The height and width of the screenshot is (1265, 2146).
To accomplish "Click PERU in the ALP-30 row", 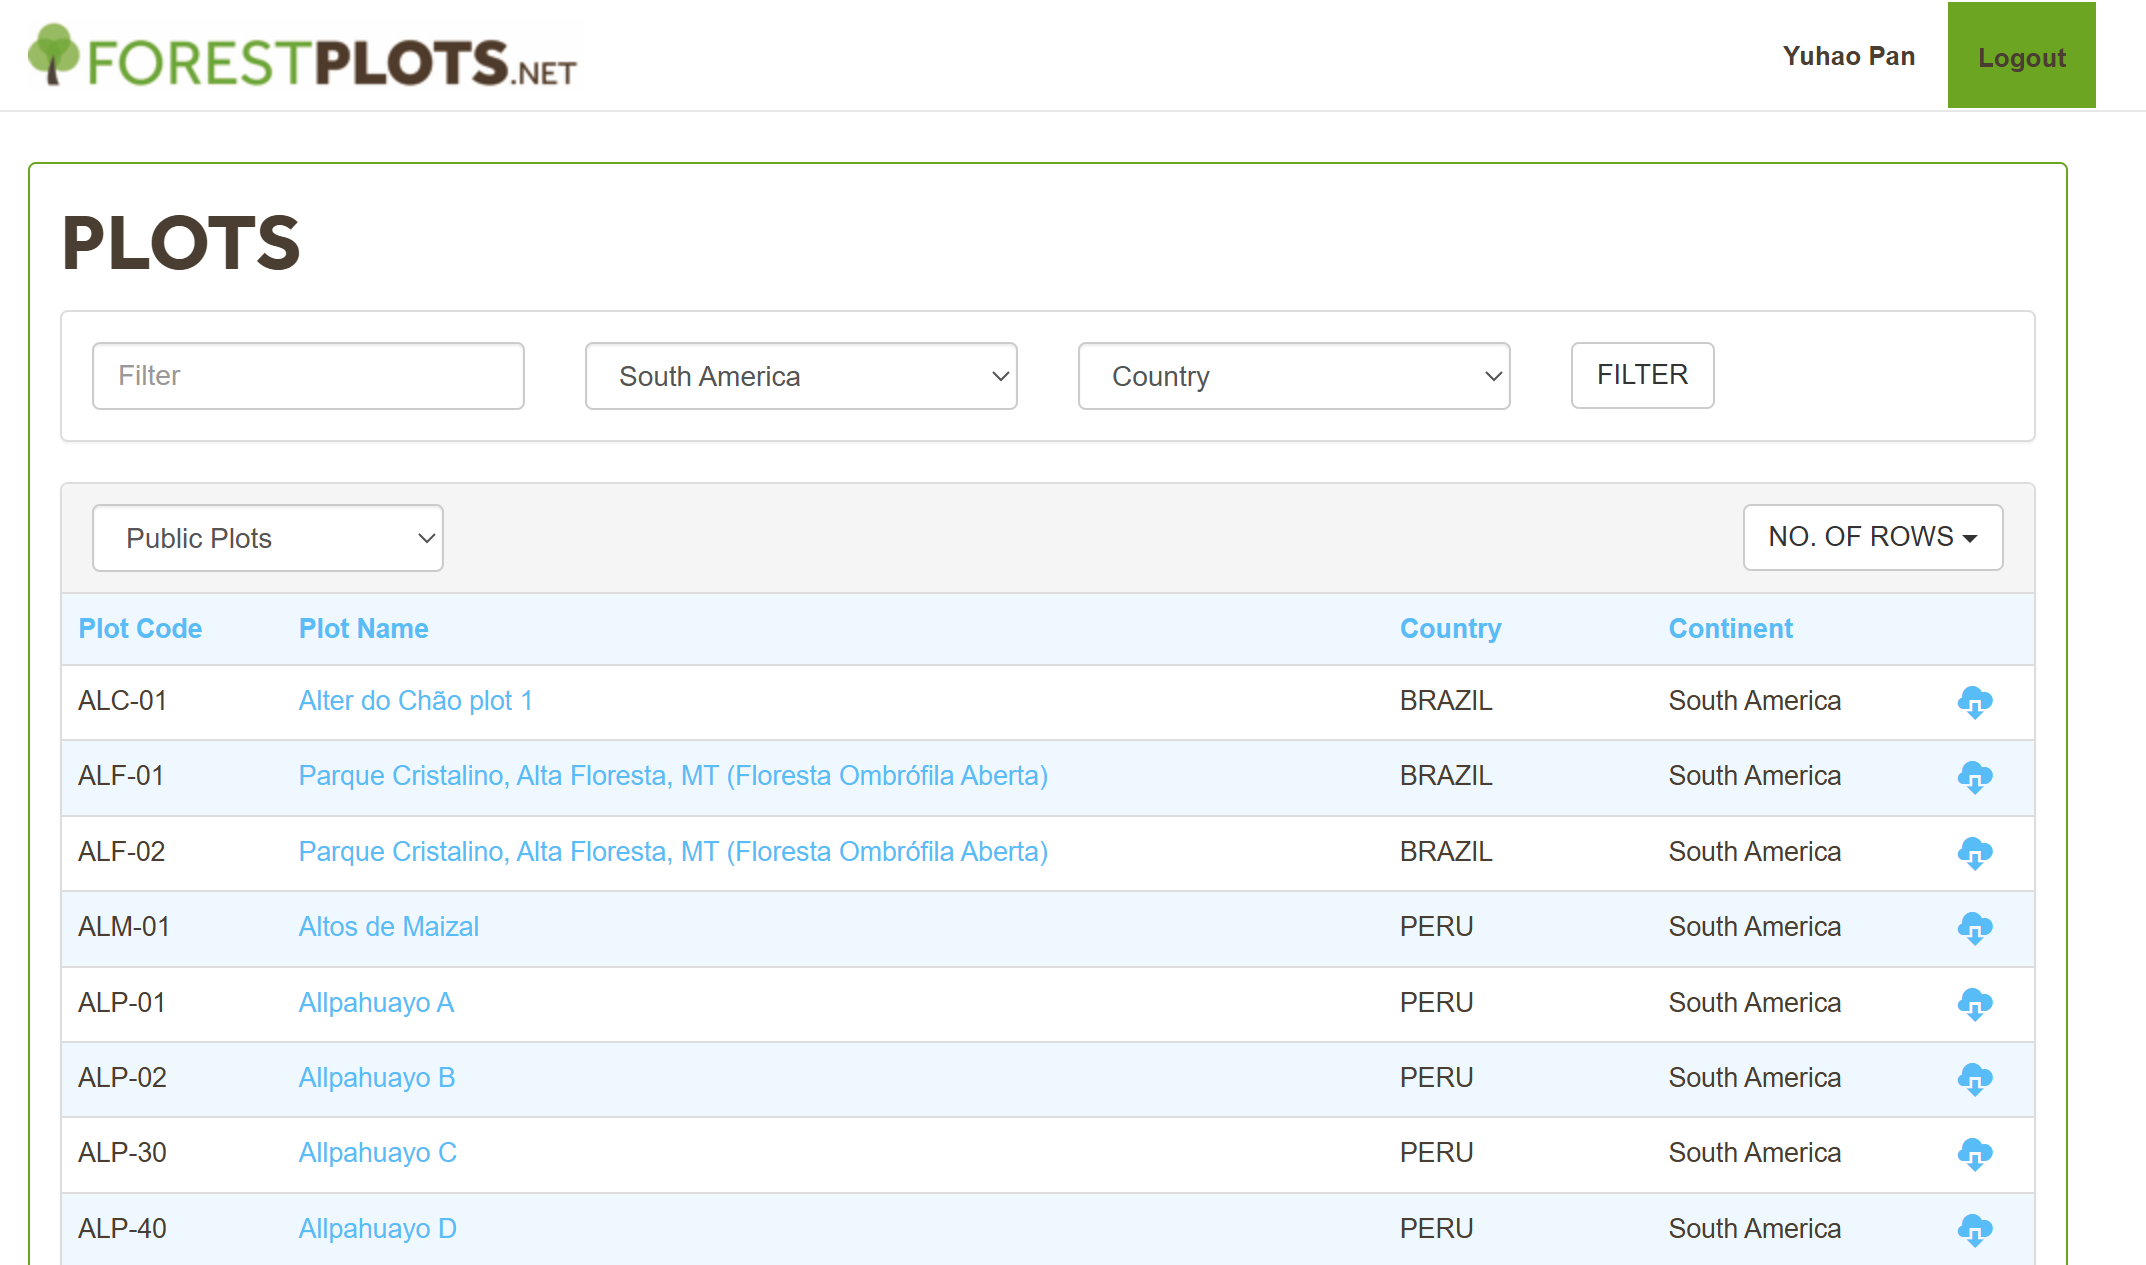I will [1436, 1152].
